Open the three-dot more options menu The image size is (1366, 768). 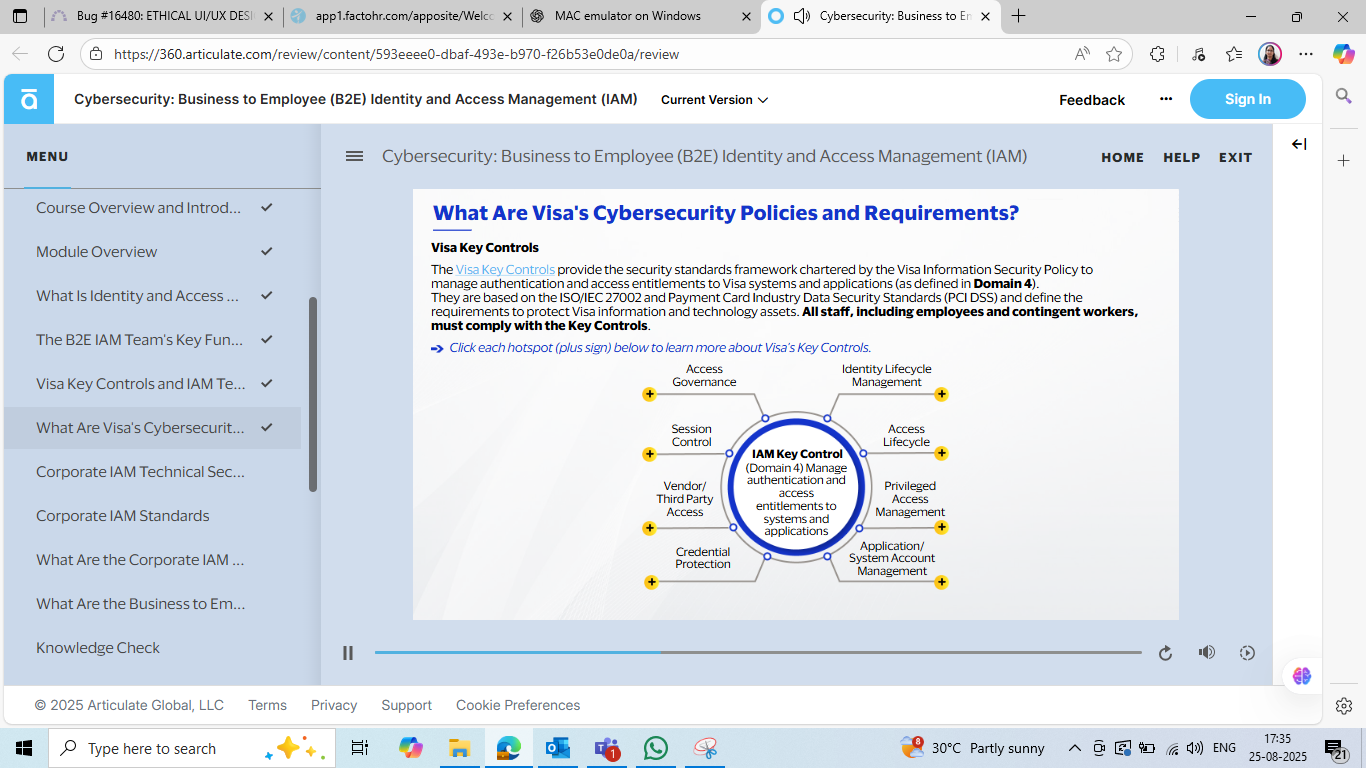(1166, 99)
